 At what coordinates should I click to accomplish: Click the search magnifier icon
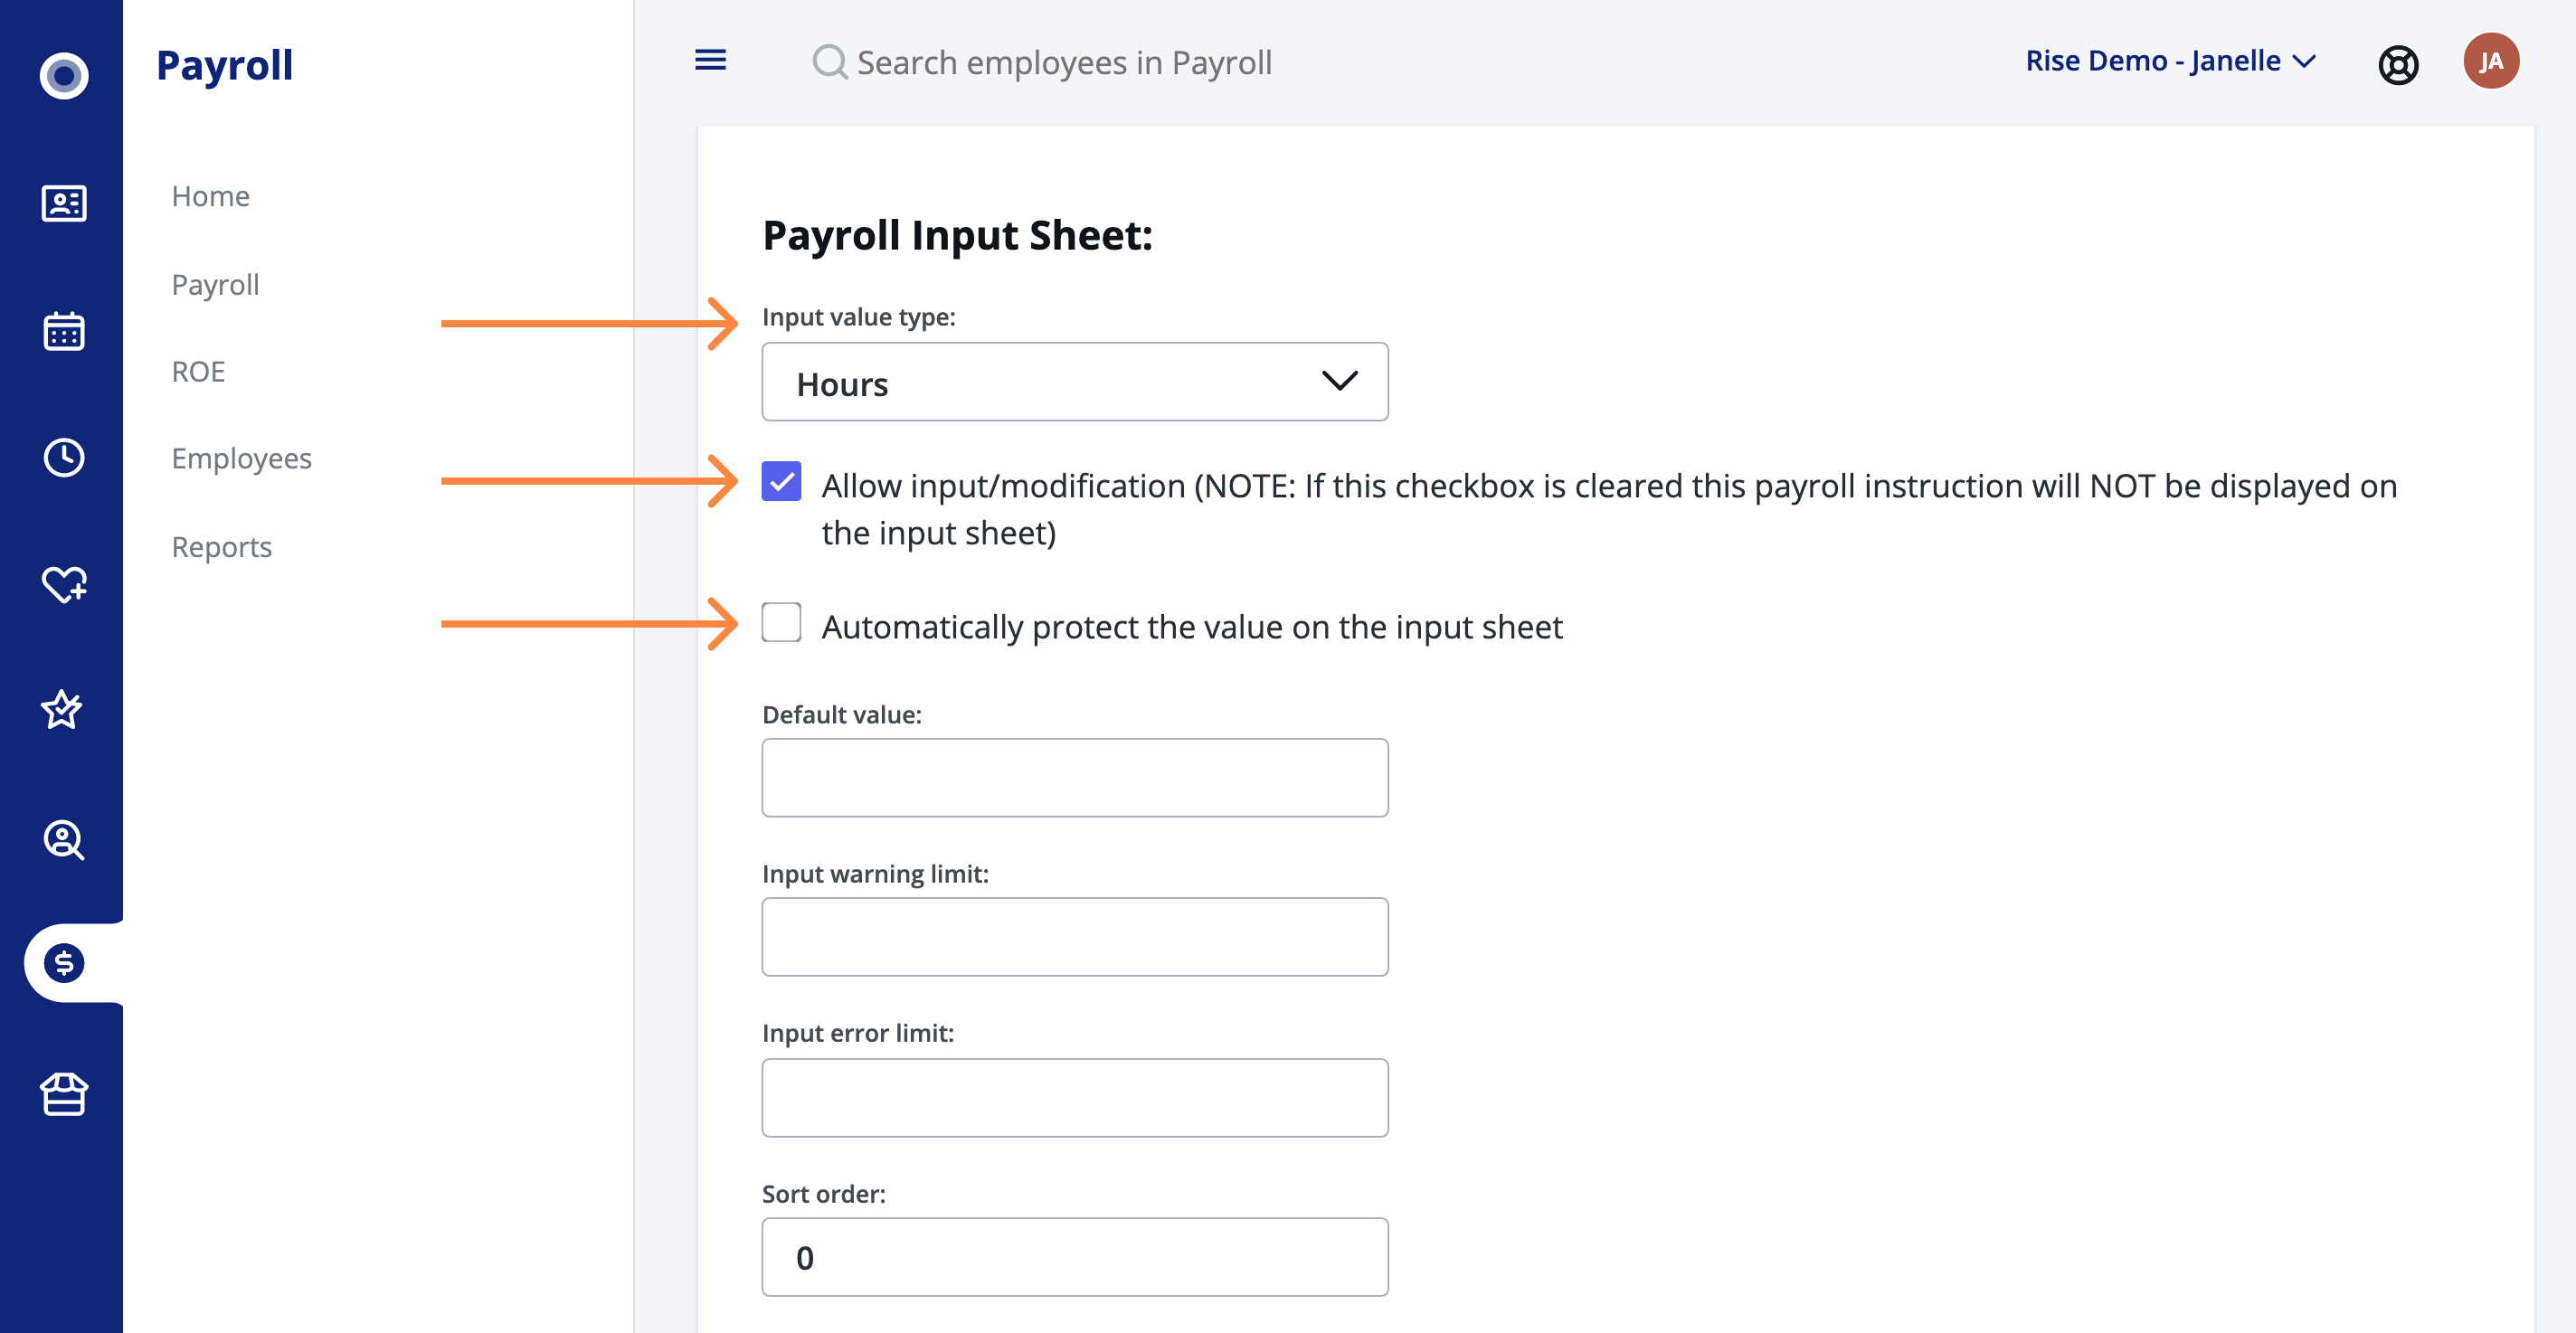click(x=830, y=62)
